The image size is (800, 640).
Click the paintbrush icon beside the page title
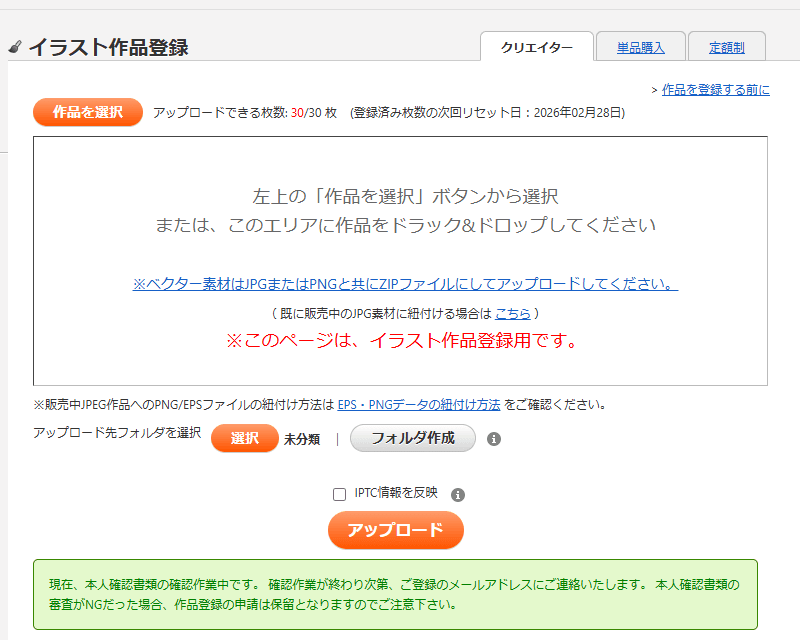(x=15, y=47)
